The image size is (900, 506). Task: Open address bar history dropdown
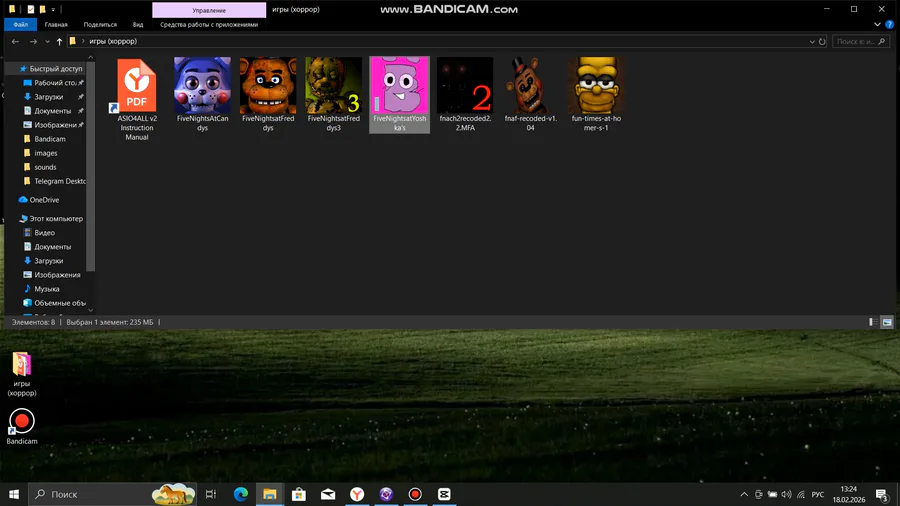click(812, 41)
